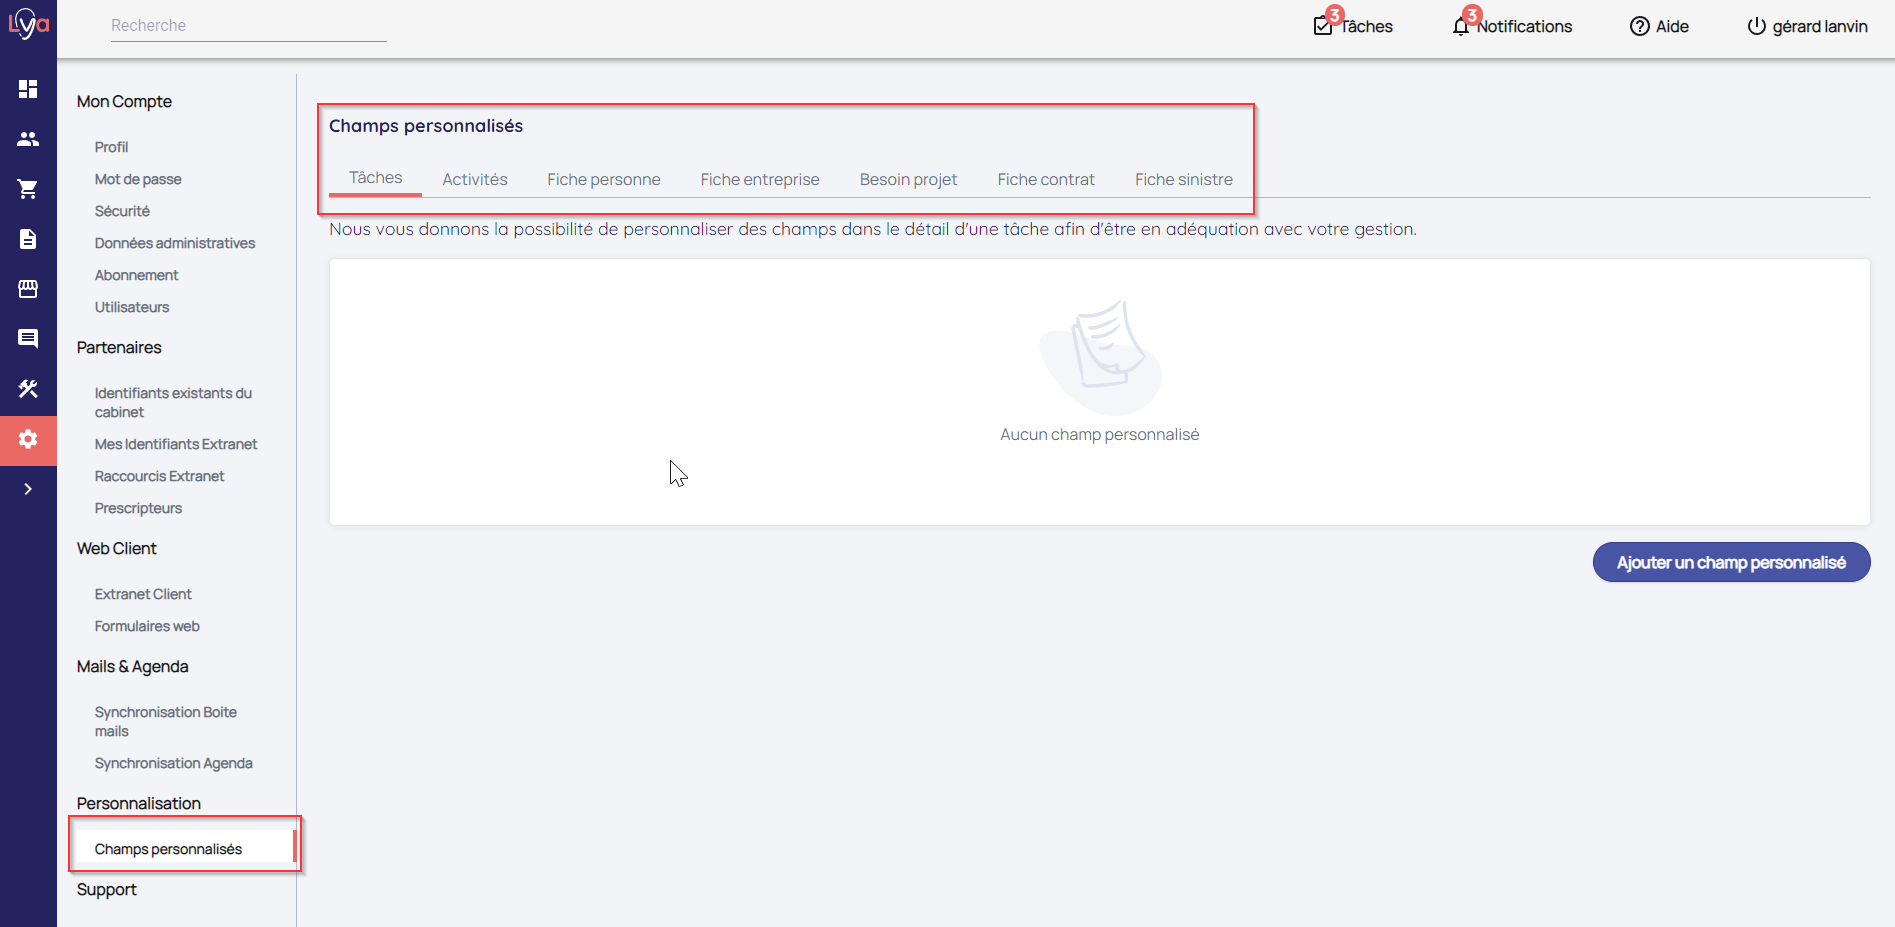Open the chat message sidebar icon
The height and width of the screenshot is (927, 1895).
click(x=28, y=339)
